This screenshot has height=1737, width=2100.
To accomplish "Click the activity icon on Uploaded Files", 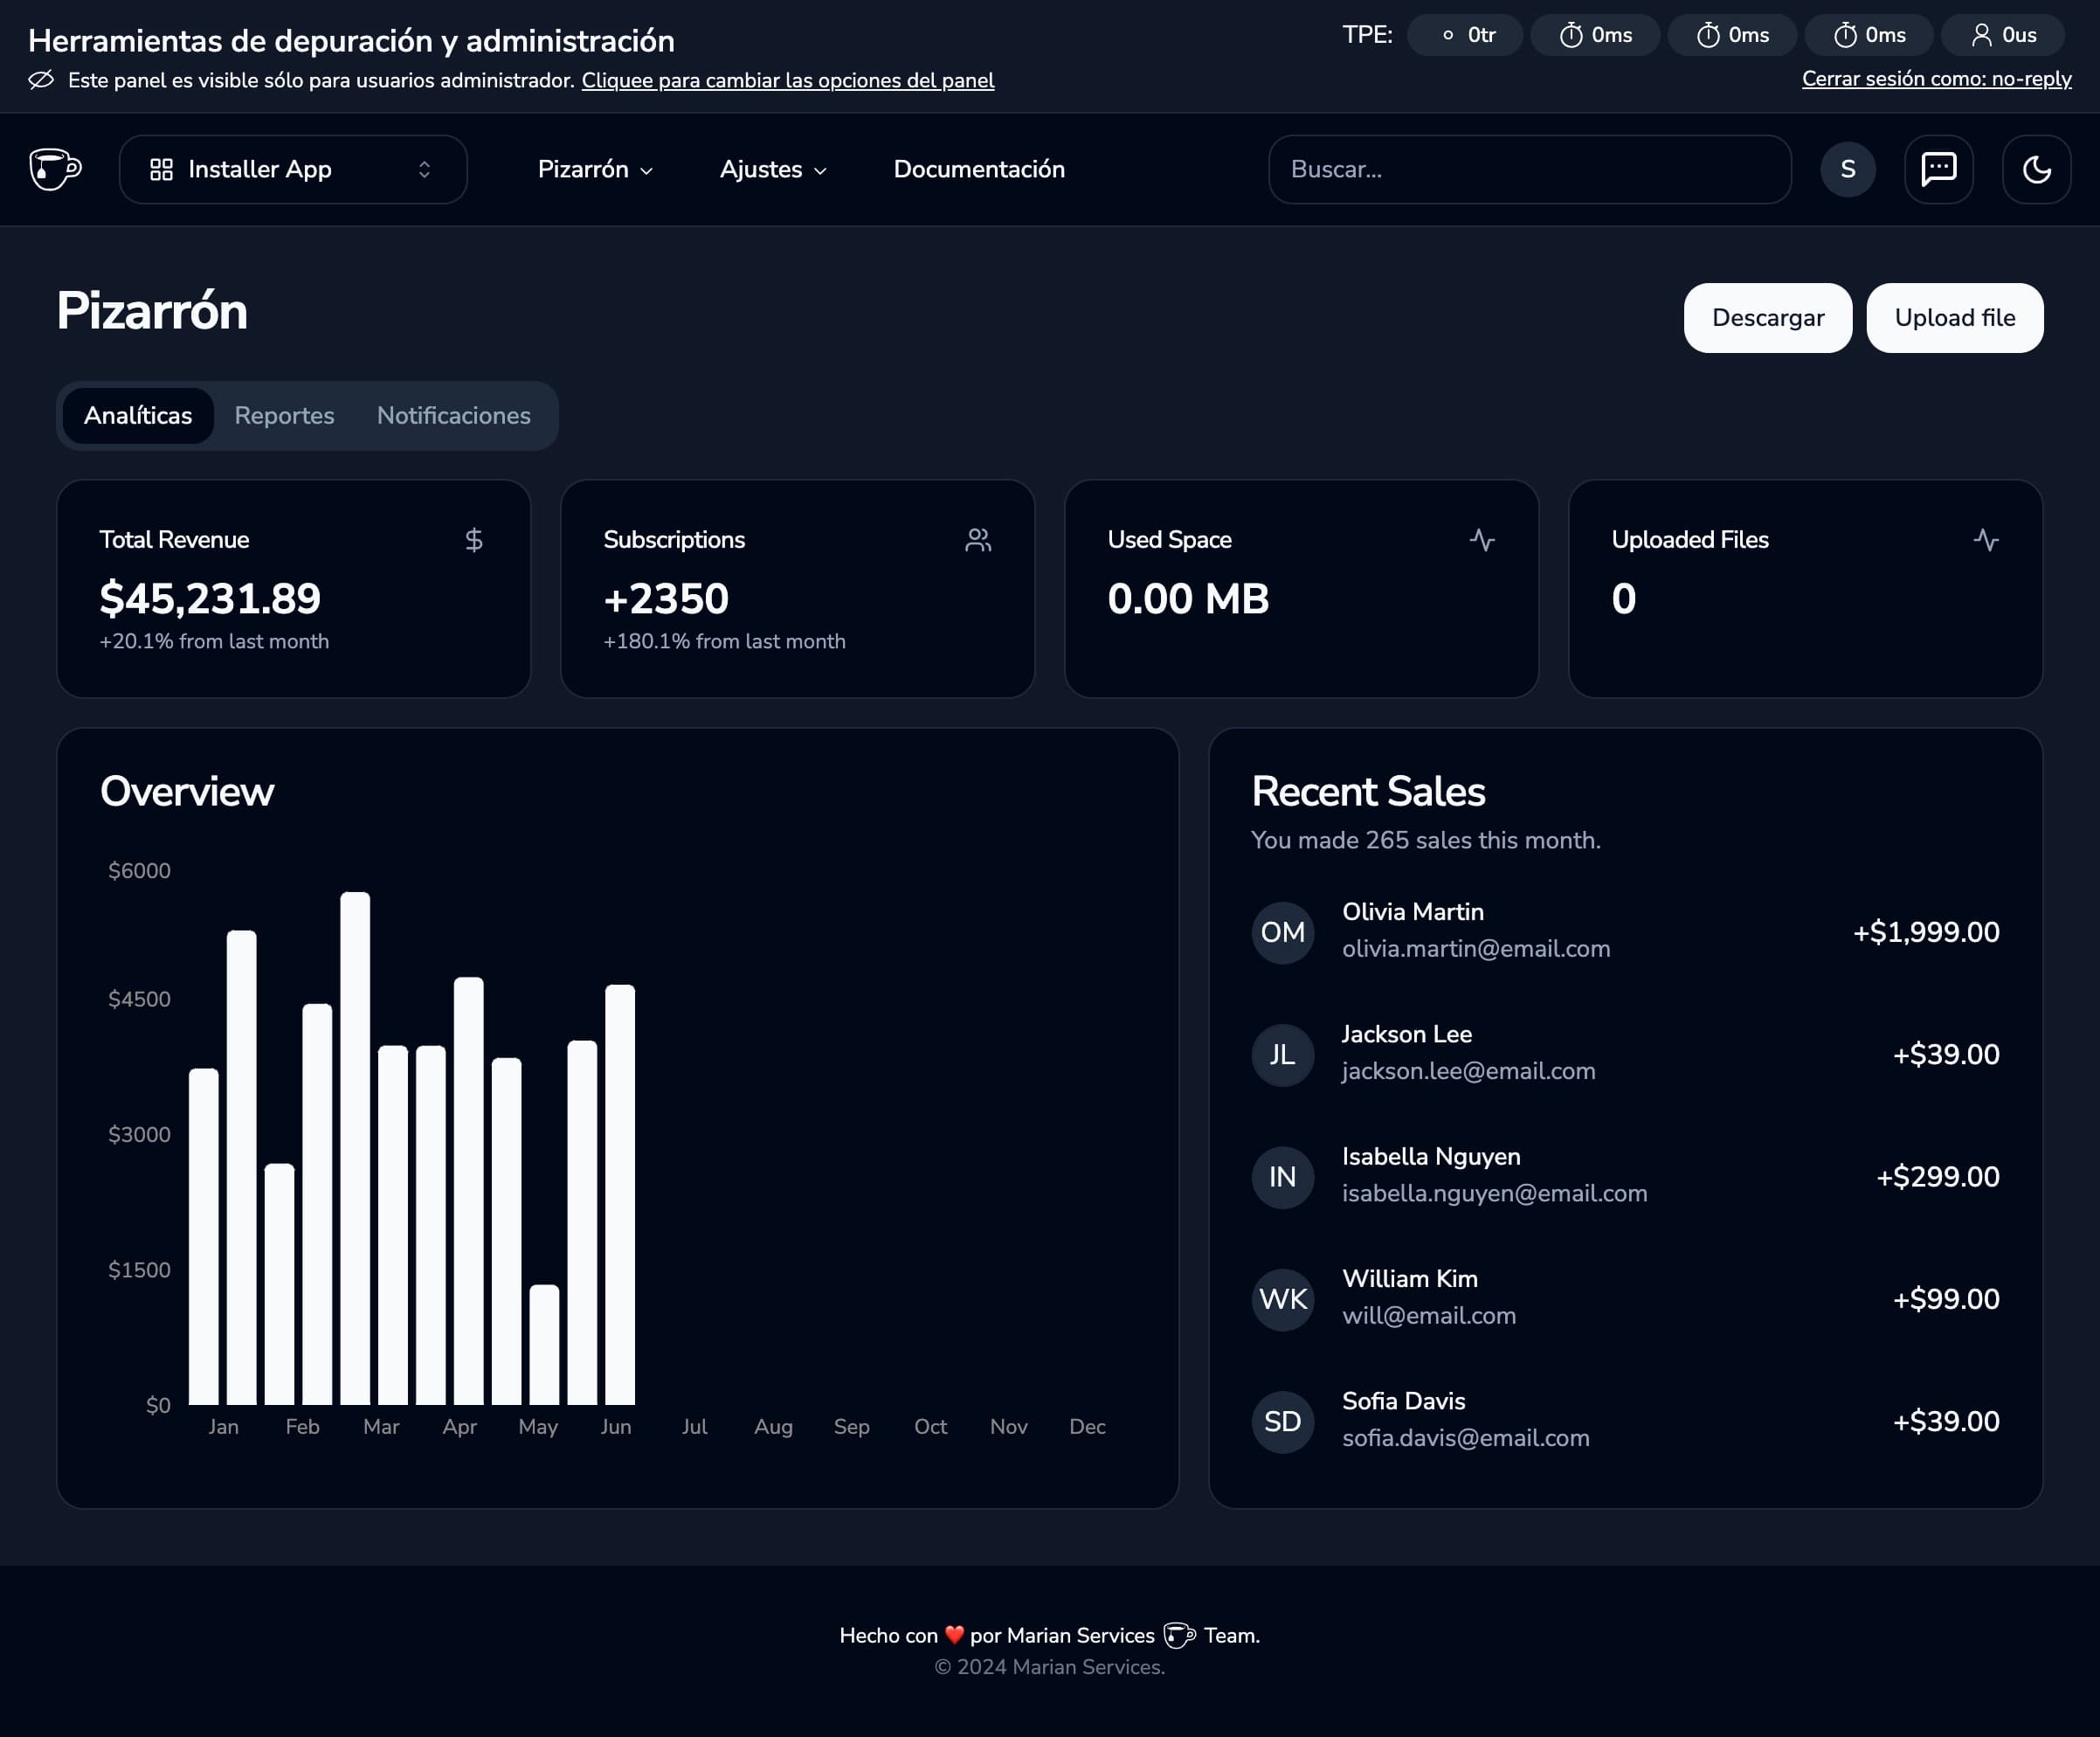I will (x=1986, y=540).
